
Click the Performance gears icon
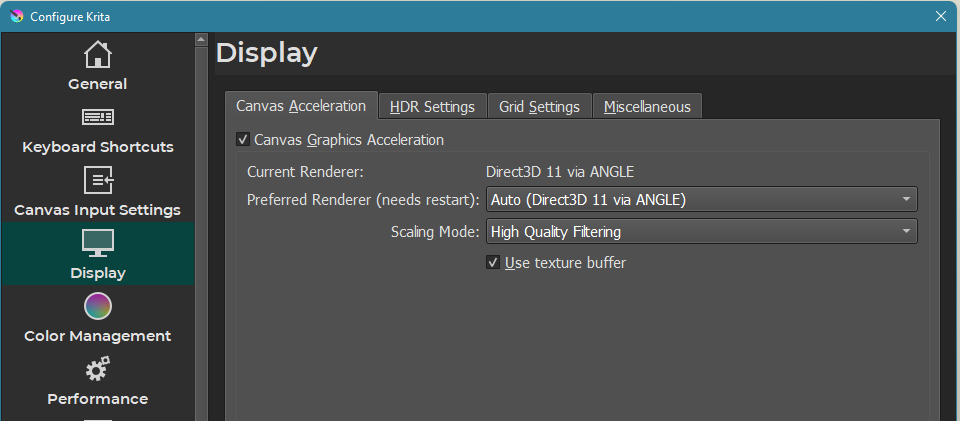(97, 369)
